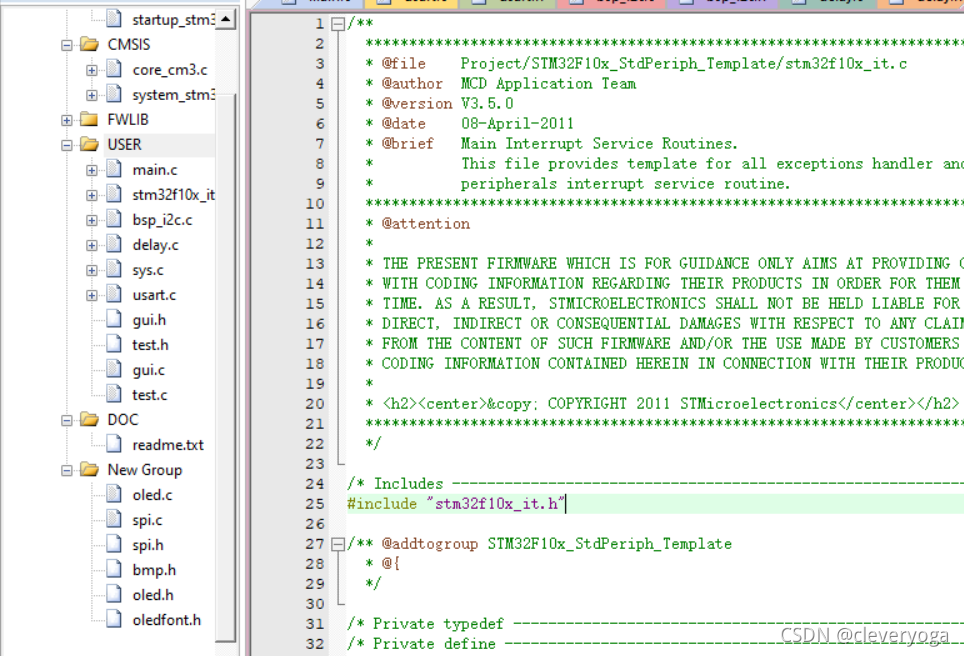Collapse the New Group folder
This screenshot has width=964, height=656.
tap(66, 471)
